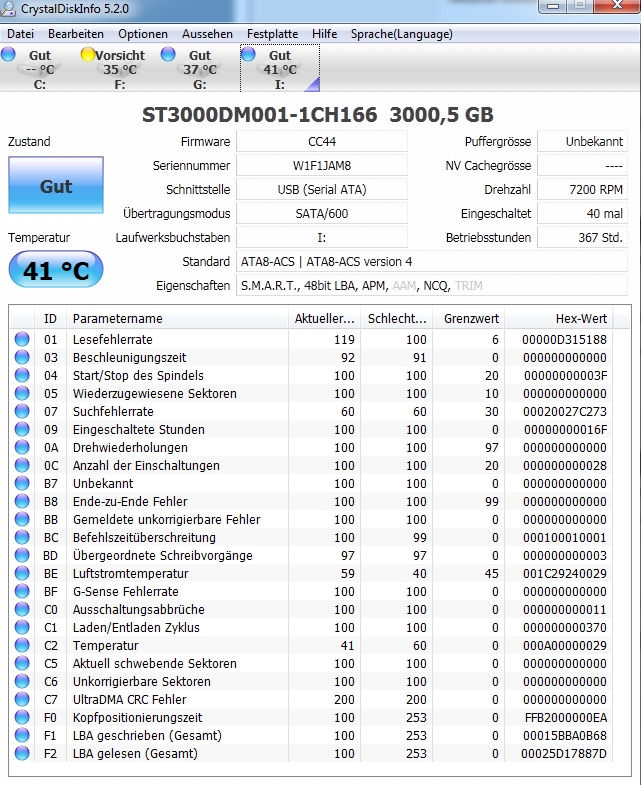Click status icon of Wiederzugewiesene Sektoren row
The image size is (641, 785).
coord(22,394)
